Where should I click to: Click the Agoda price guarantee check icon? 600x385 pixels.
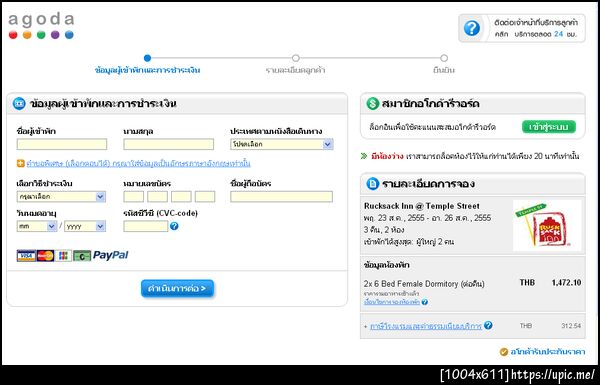[504, 352]
